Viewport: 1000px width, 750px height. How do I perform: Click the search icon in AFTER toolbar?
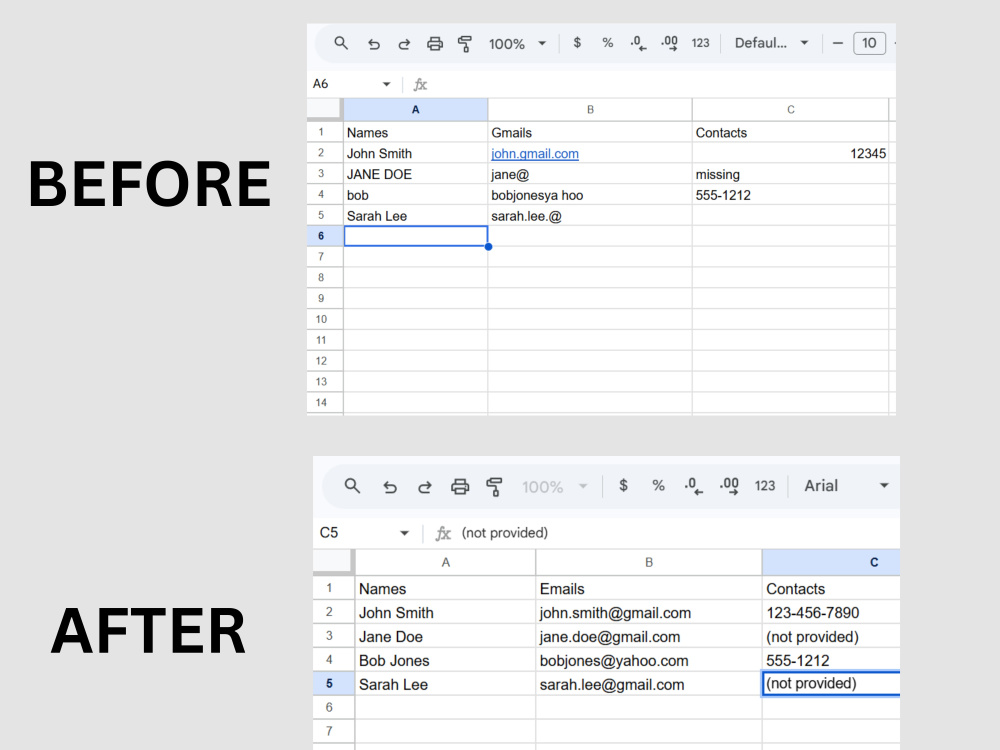[352, 486]
